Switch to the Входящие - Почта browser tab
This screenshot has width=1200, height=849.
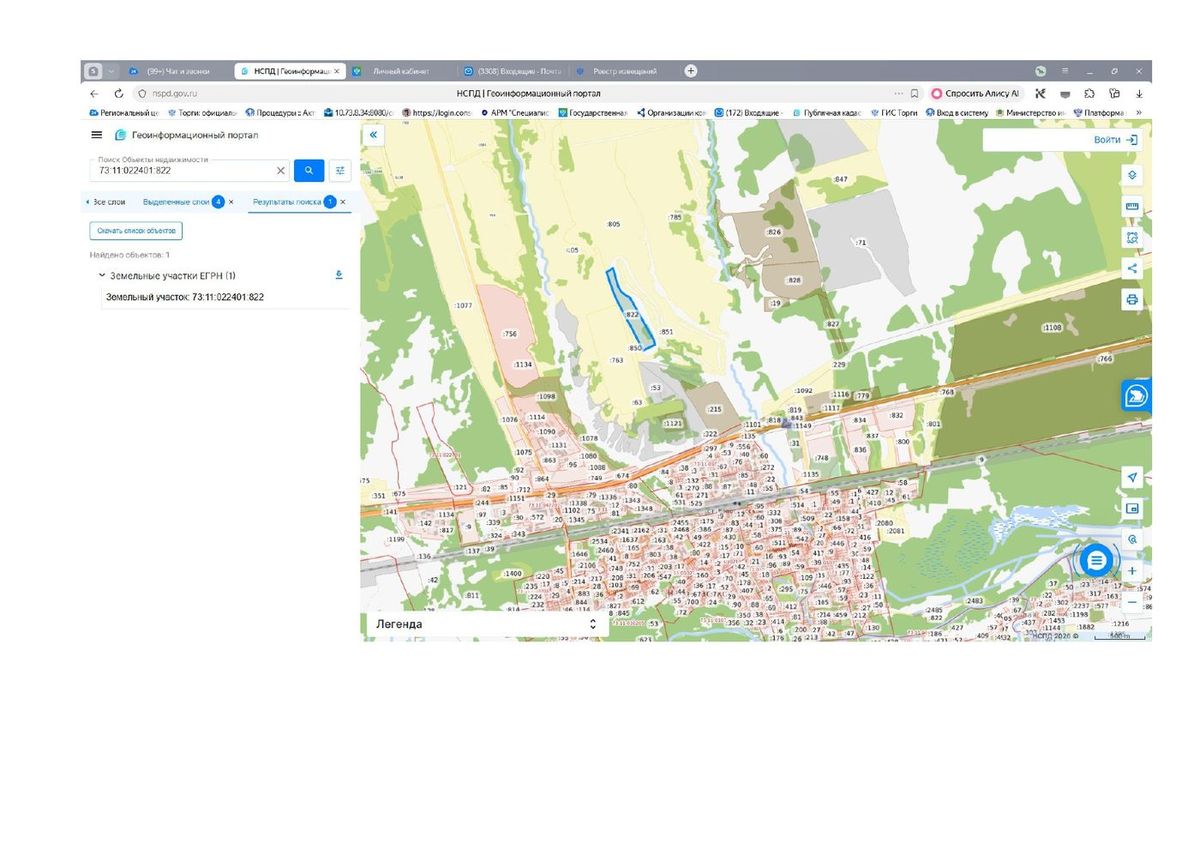[x=512, y=72]
